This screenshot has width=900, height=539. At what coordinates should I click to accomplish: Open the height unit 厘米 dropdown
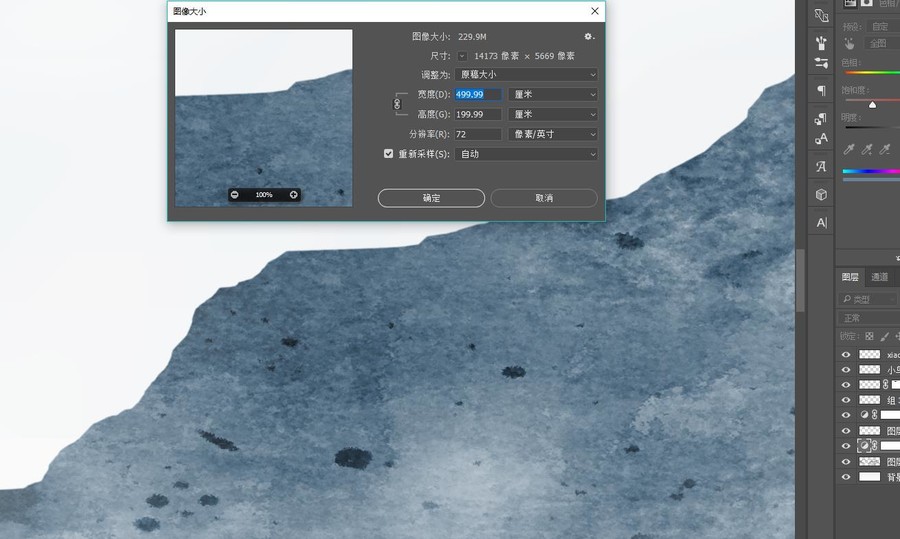coord(553,114)
